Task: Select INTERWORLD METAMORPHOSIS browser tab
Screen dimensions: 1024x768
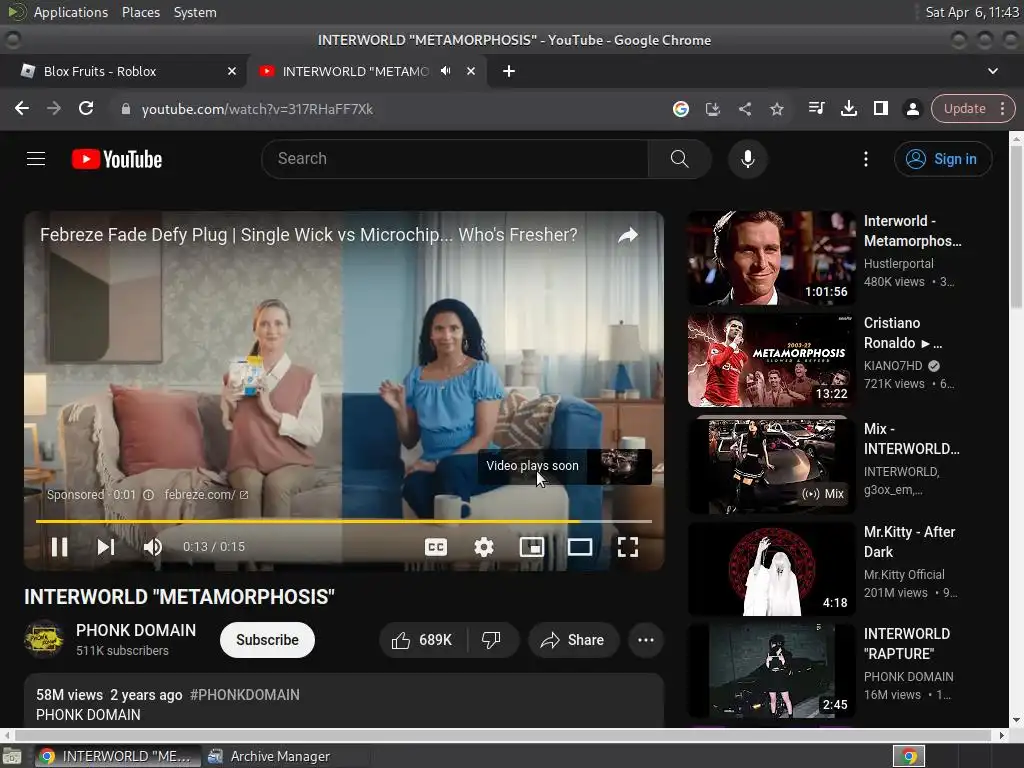Action: coord(355,71)
